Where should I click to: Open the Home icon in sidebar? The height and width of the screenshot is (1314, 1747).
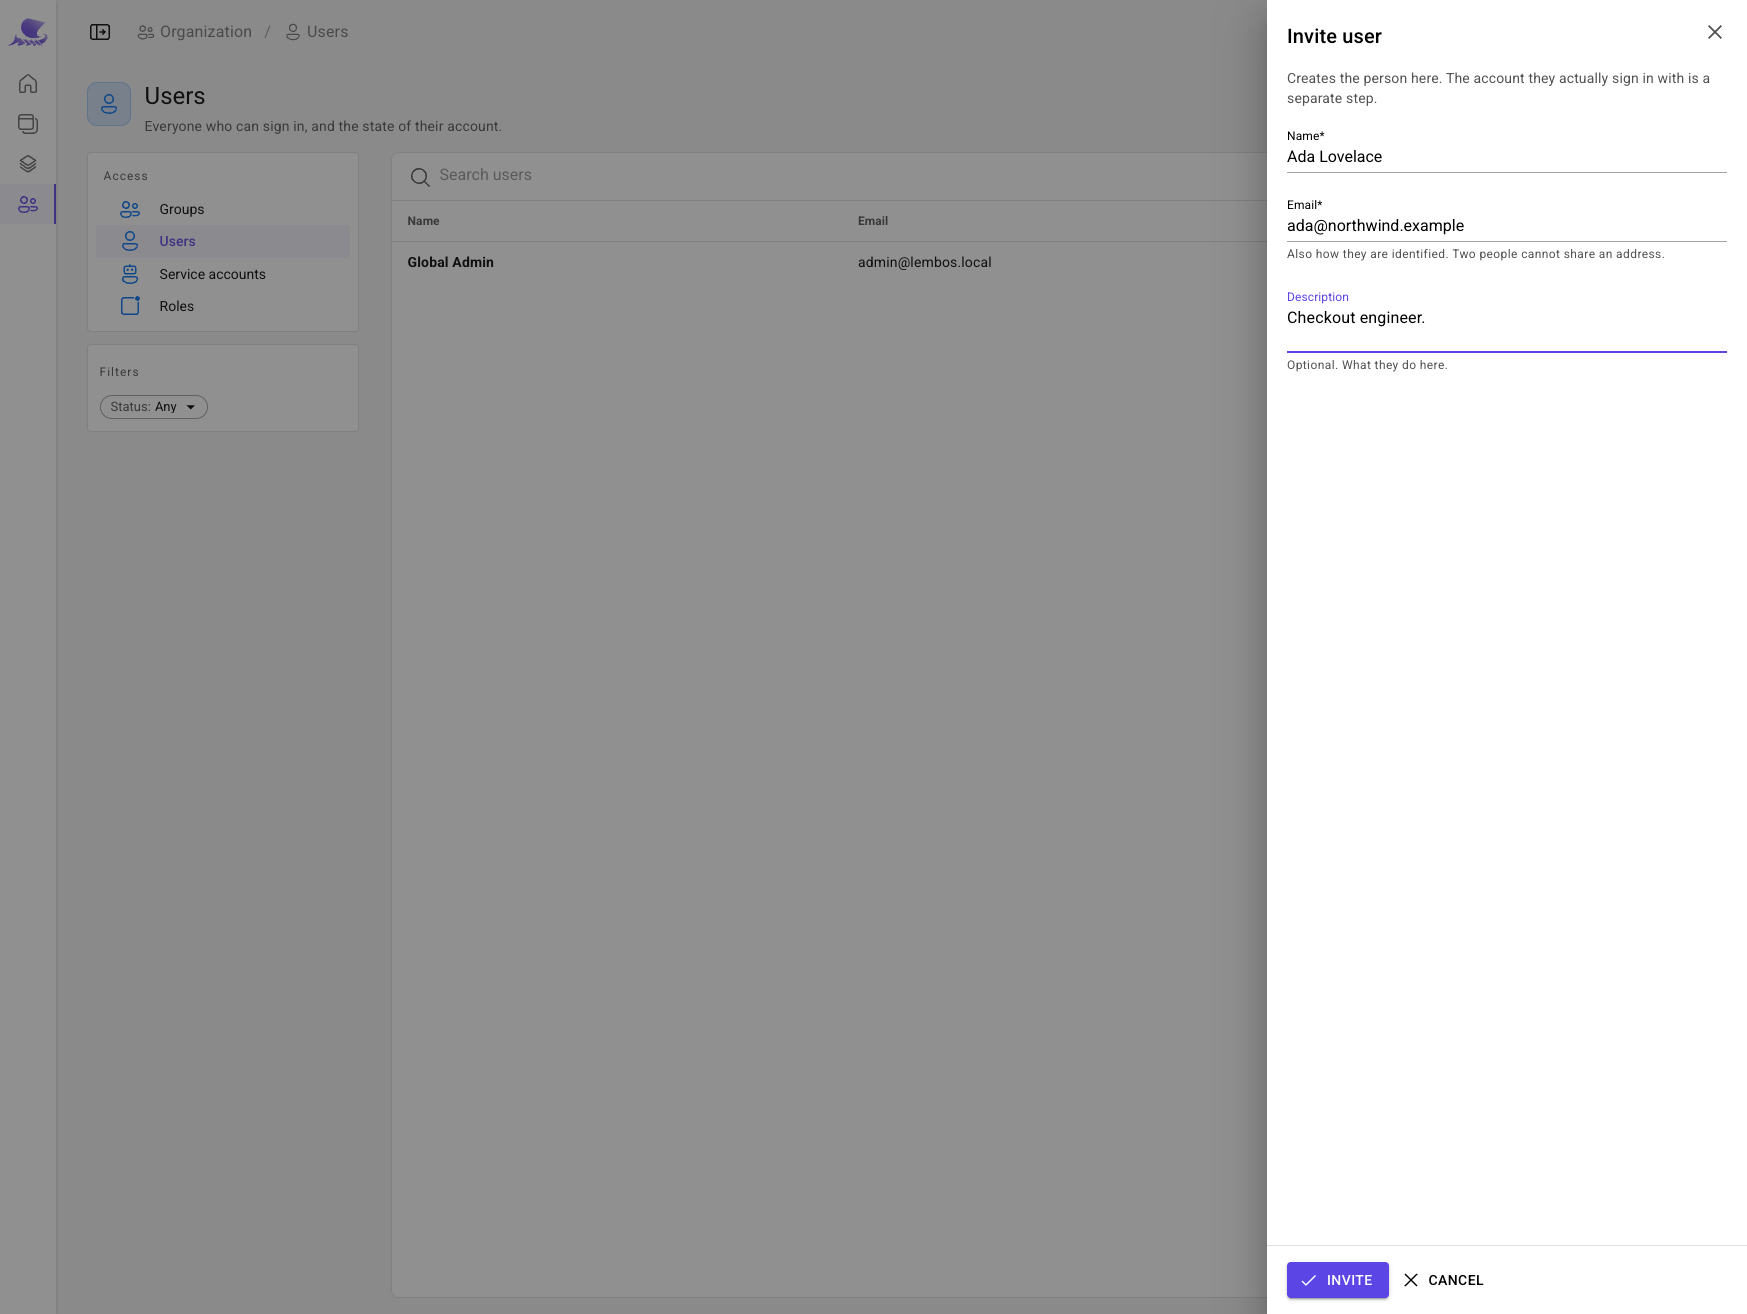[28, 84]
